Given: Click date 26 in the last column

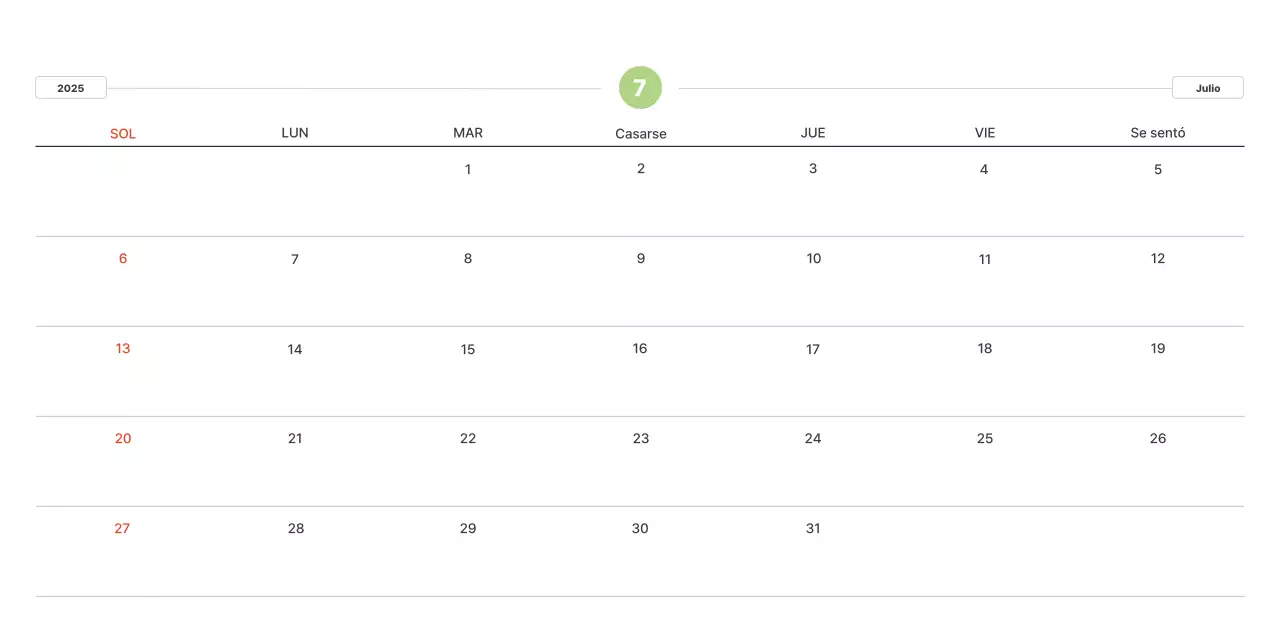Looking at the screenshot, I should [x=1158, y=438].
